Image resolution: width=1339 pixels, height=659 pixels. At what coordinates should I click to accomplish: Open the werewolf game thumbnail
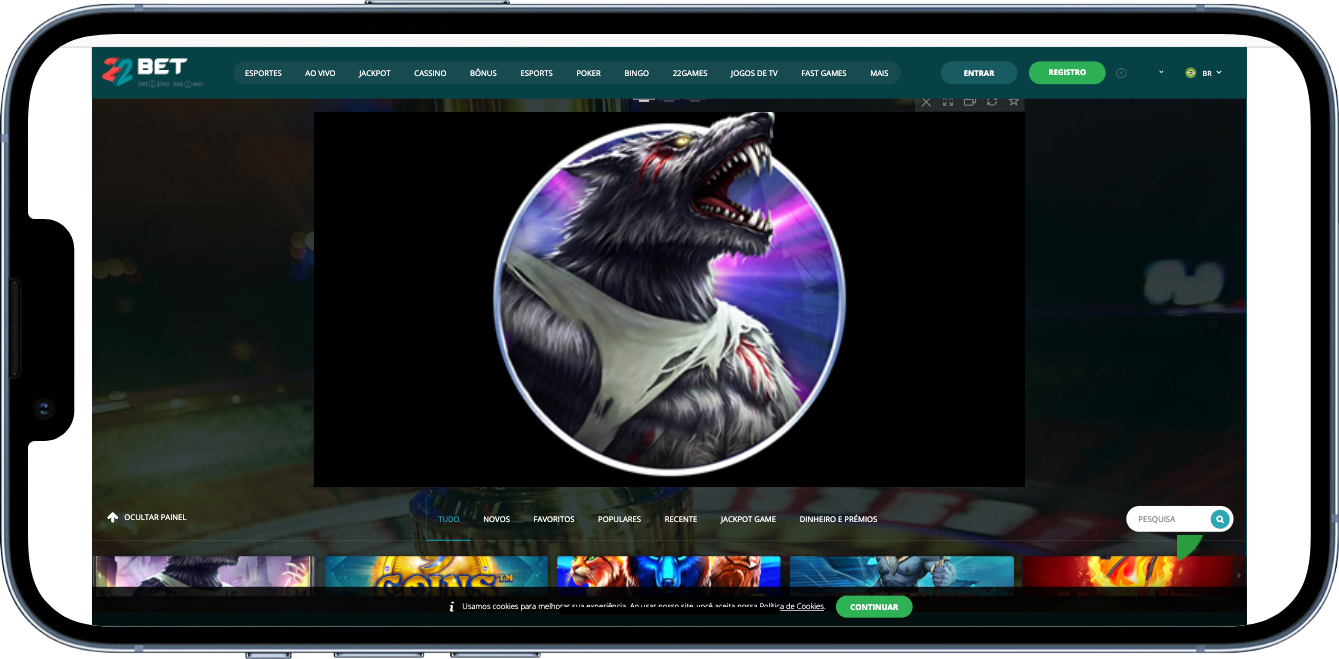pyautogui.click(x=205, y=576)
